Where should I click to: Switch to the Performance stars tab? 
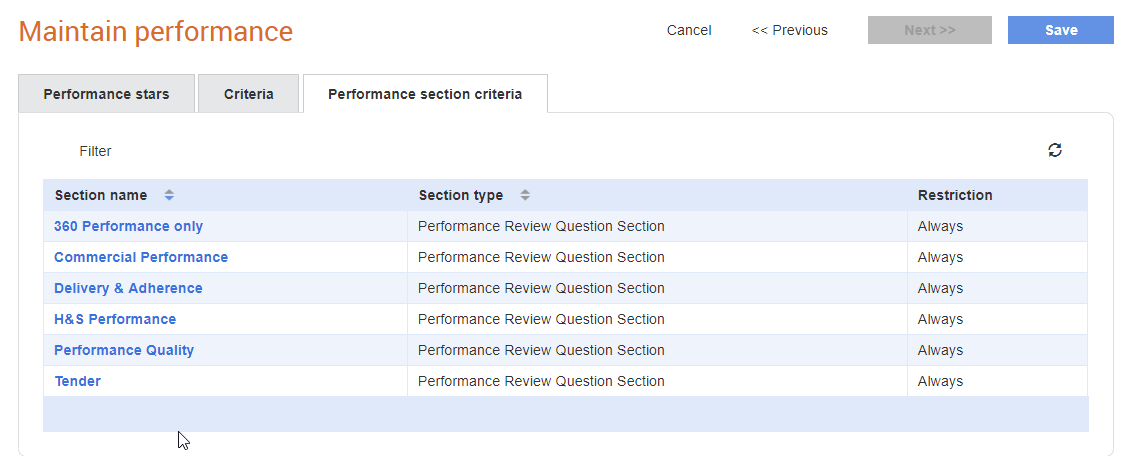point(106,94)
